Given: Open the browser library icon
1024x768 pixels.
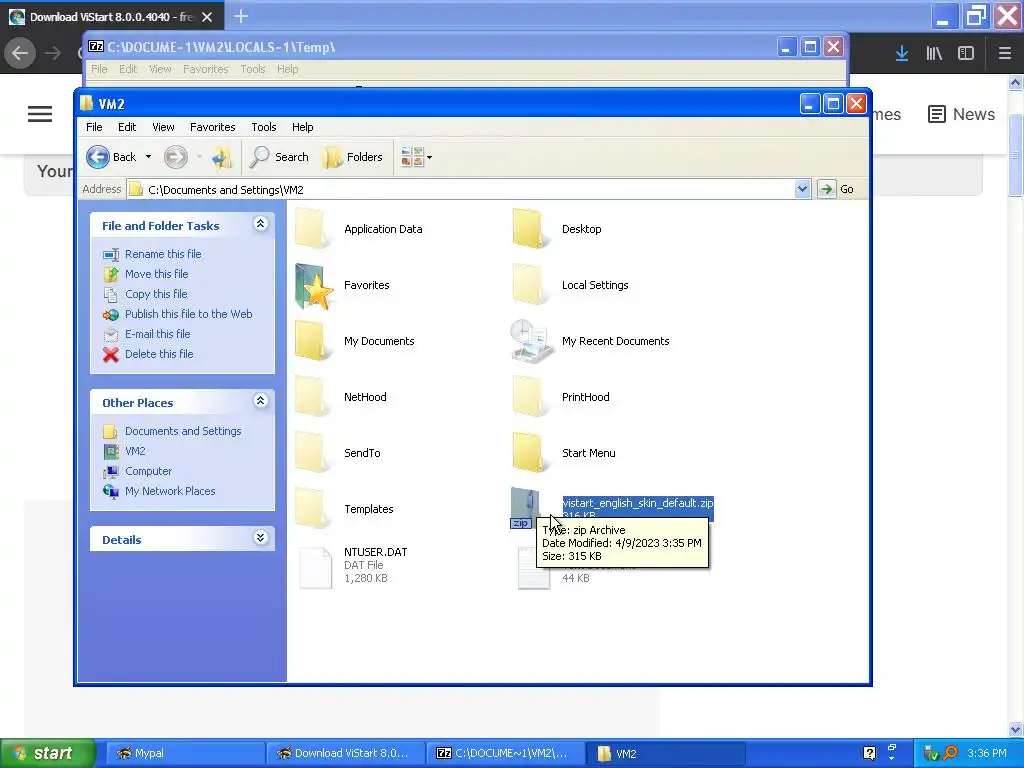Looking at the screenshot, I should (934, 53).
